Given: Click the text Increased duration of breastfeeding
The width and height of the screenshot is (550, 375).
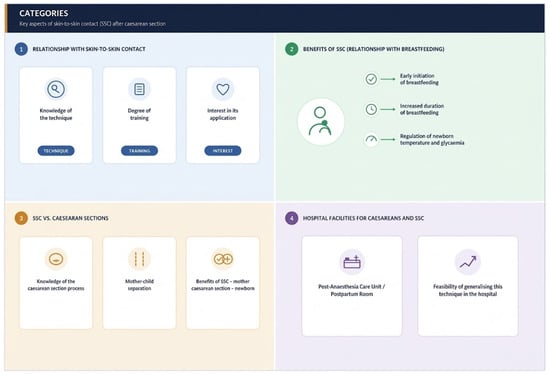Looking at the screenshot, I should 422,109.
